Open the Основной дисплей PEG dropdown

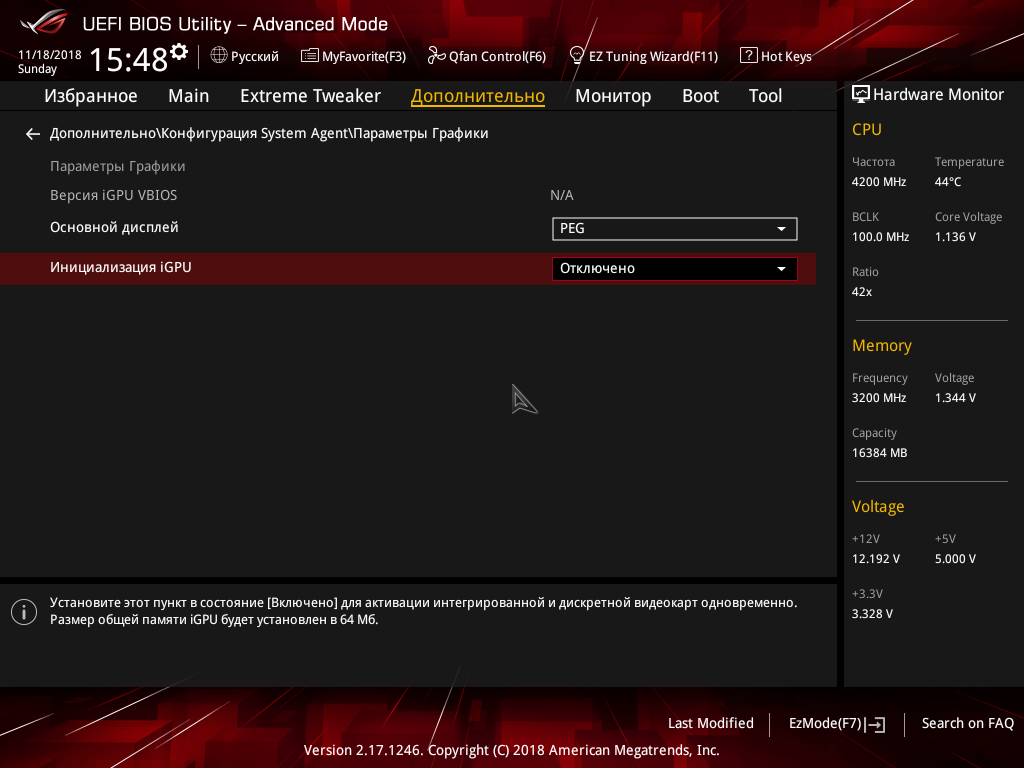pyautogui.click(x=674, y=229)
